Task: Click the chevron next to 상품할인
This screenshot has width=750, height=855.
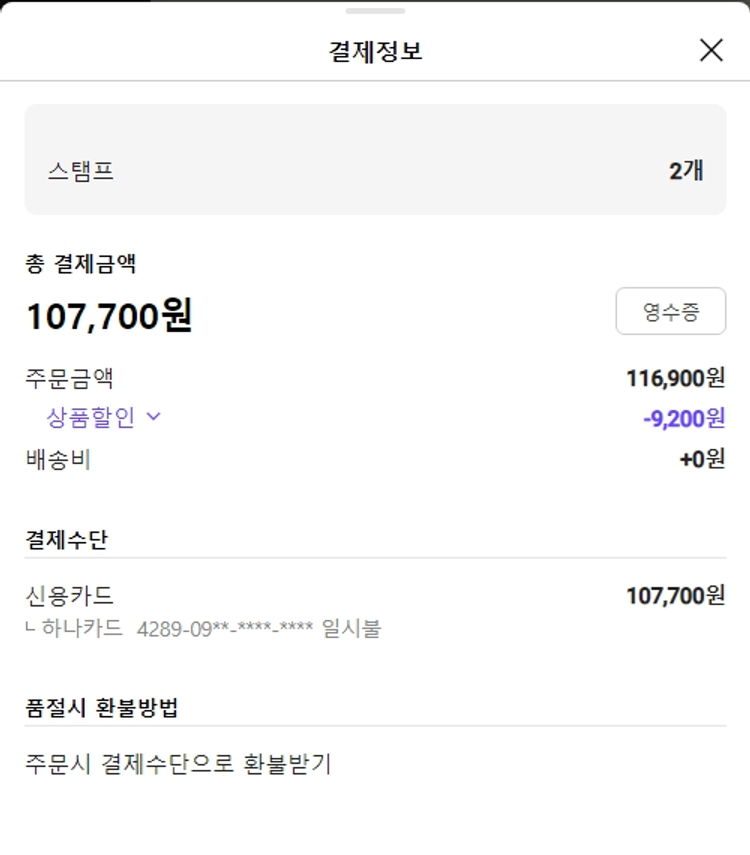Action: [153, 417]
